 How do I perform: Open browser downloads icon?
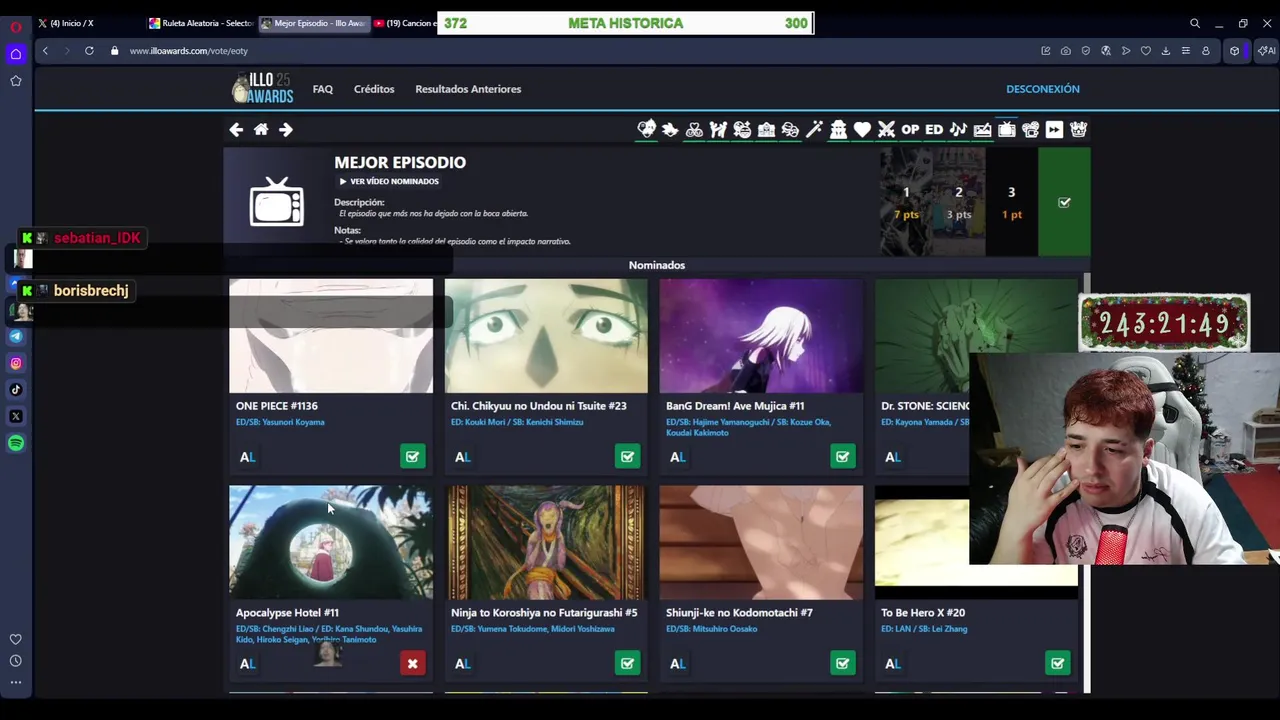pyautogui.click(x=1166, y=51)
